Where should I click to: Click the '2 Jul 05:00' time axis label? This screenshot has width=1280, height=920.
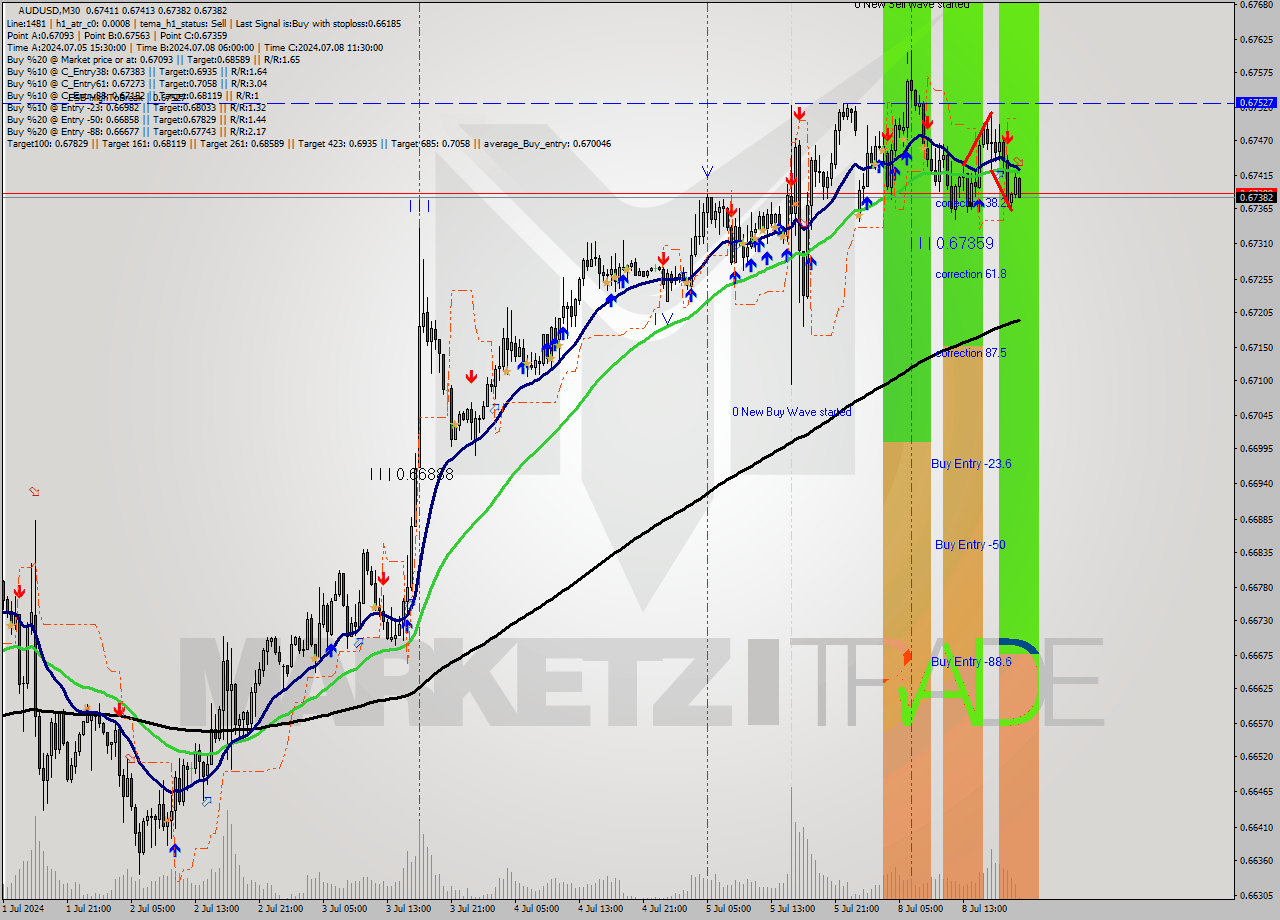point(154,909)
